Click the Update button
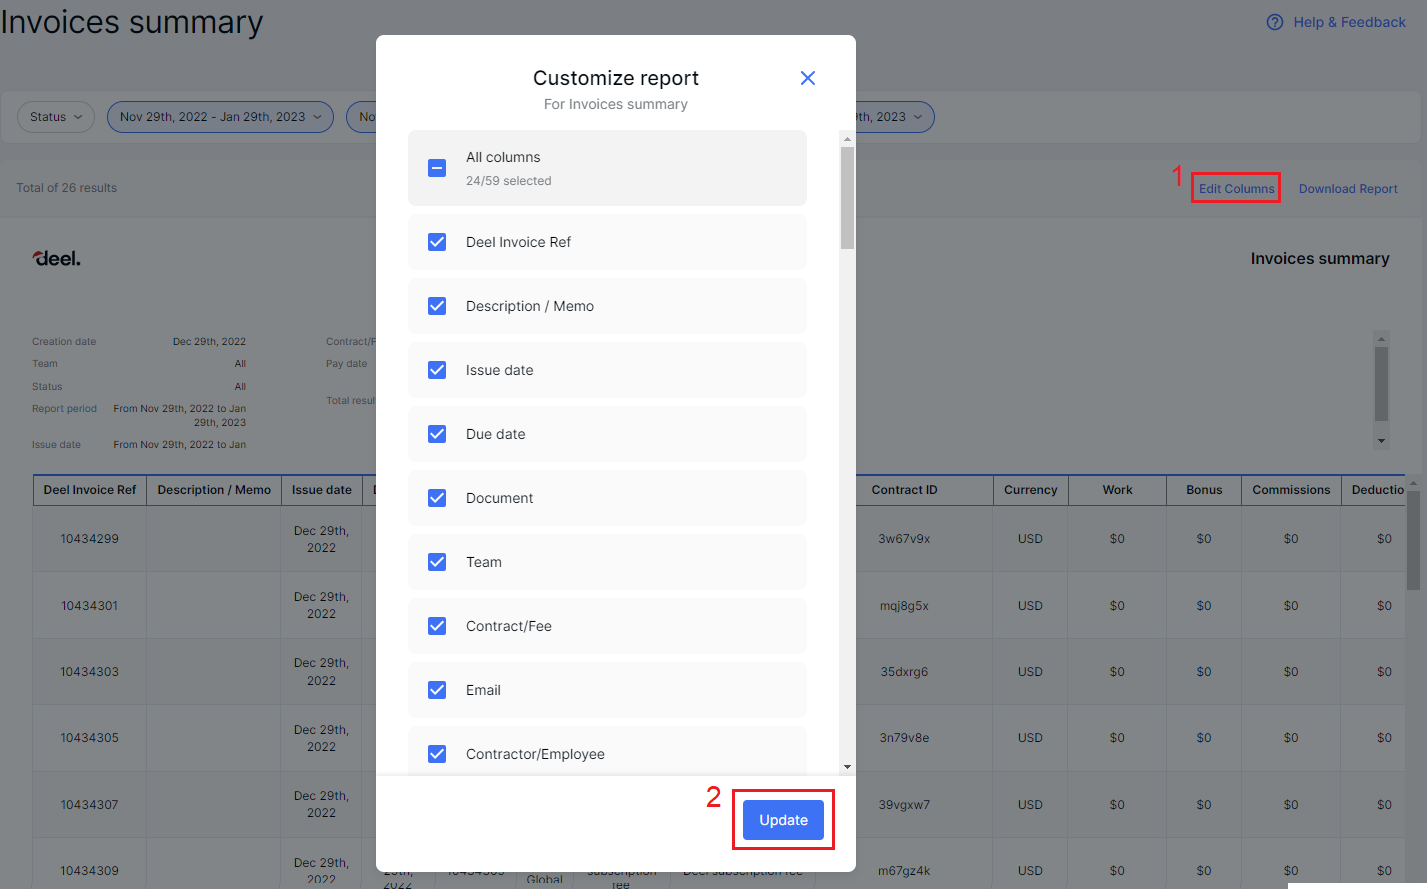Image resolution: width=1427 pixels, height=889 pixels. pyautogui.click(x=783, y=819)
